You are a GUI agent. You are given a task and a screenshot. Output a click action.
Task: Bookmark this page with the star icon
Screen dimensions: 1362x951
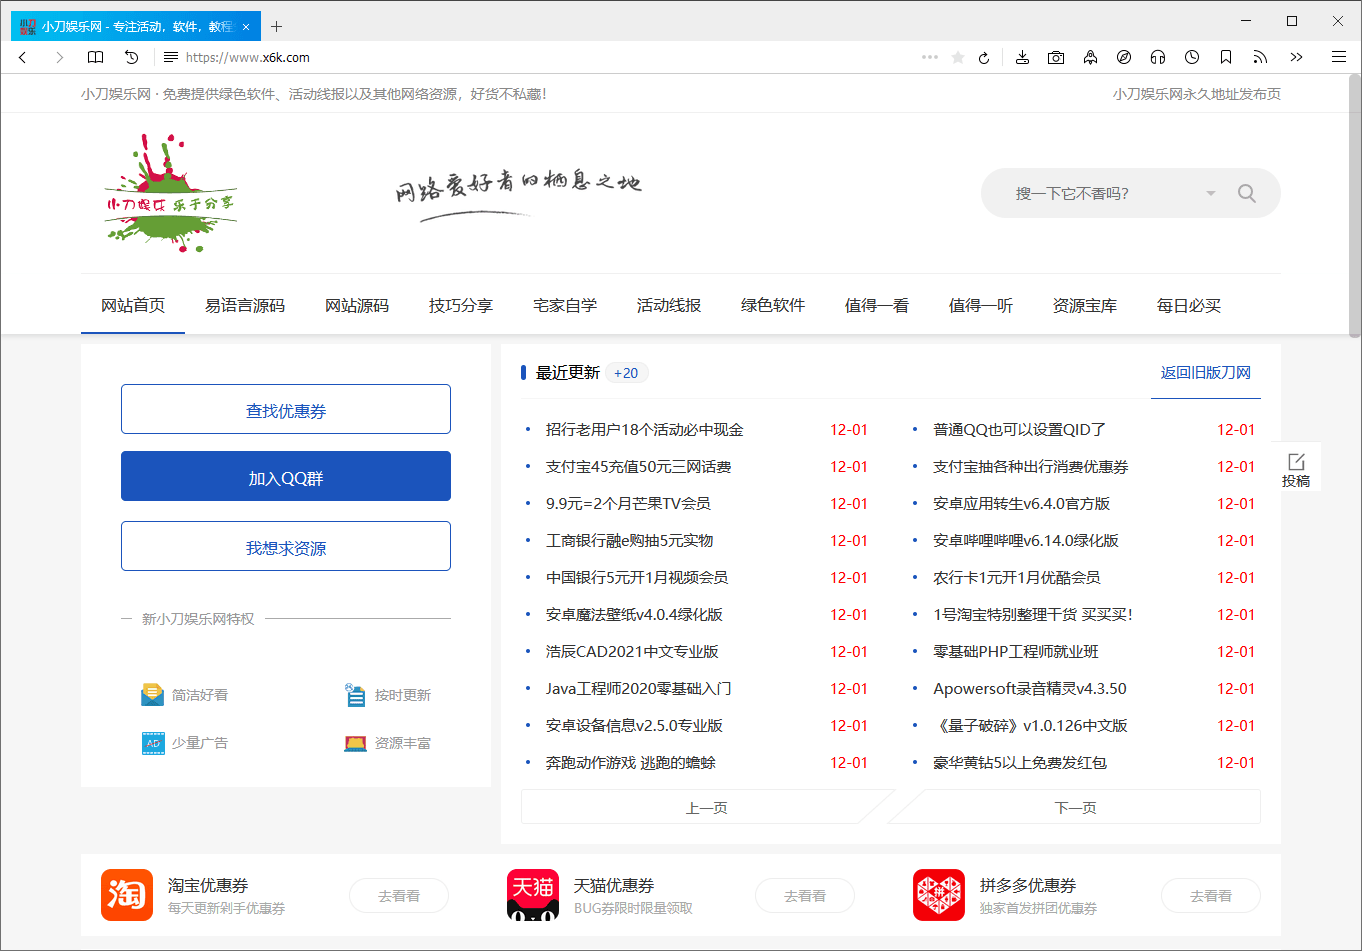(x=958, y=57)
